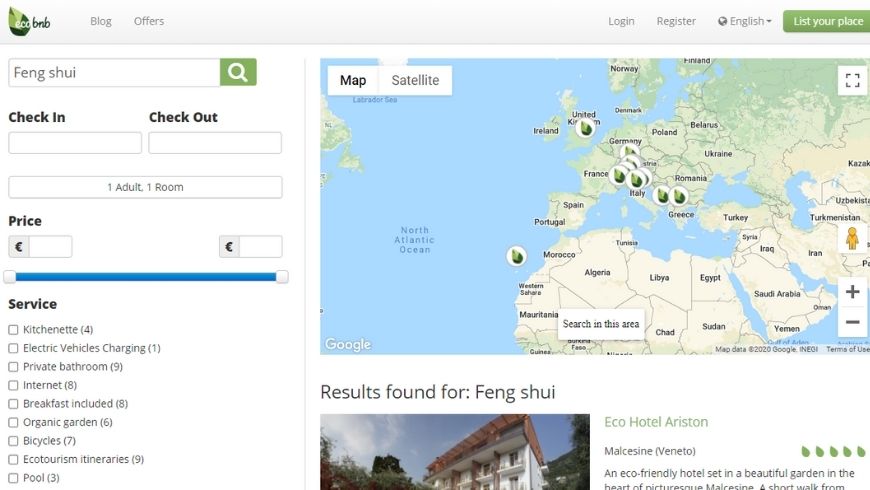Screen dimensions: 870x490
Task: Click the blue price range bar
Action: tap(145, 277)
